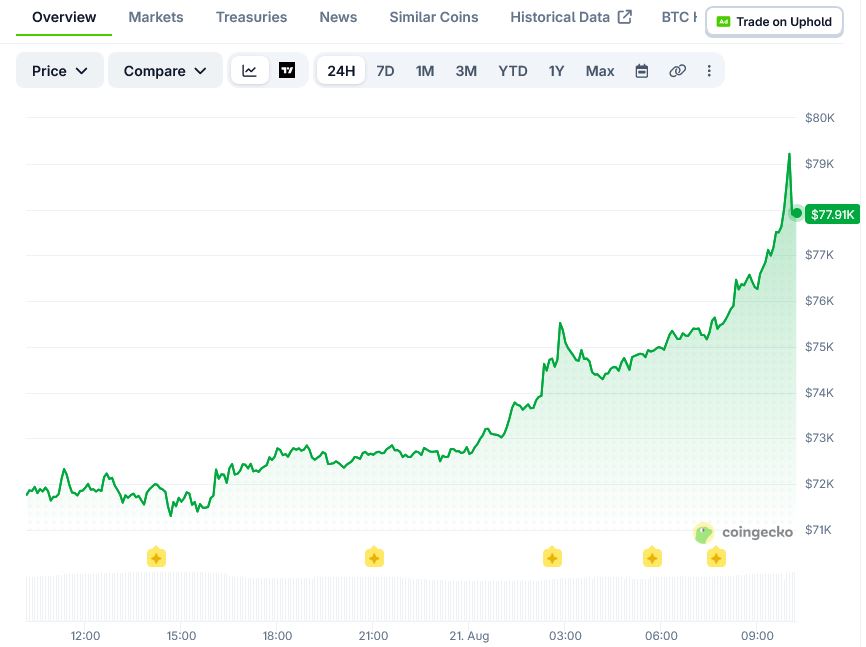Click the 21. Aug date axis label

click(469, 636)
